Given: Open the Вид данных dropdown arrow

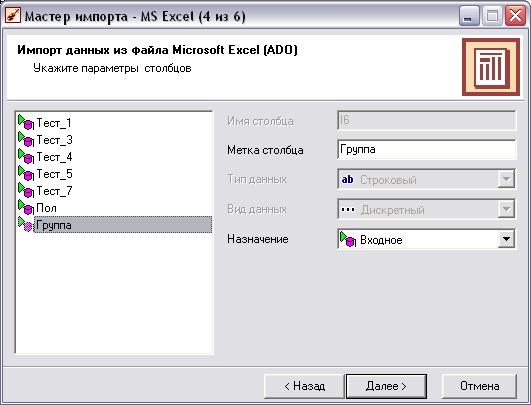Looking at the screenshot, I should click(x=506, y=209).
